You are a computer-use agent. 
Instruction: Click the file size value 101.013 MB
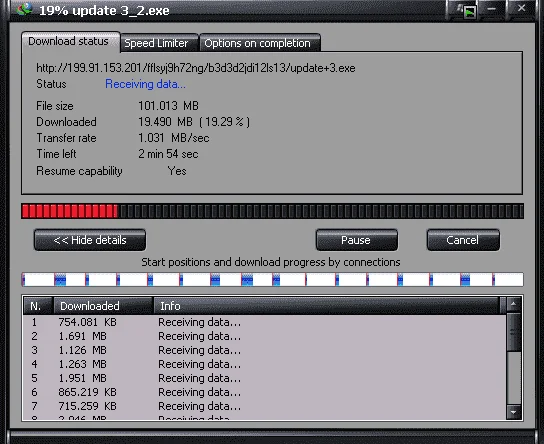point(169,106)
